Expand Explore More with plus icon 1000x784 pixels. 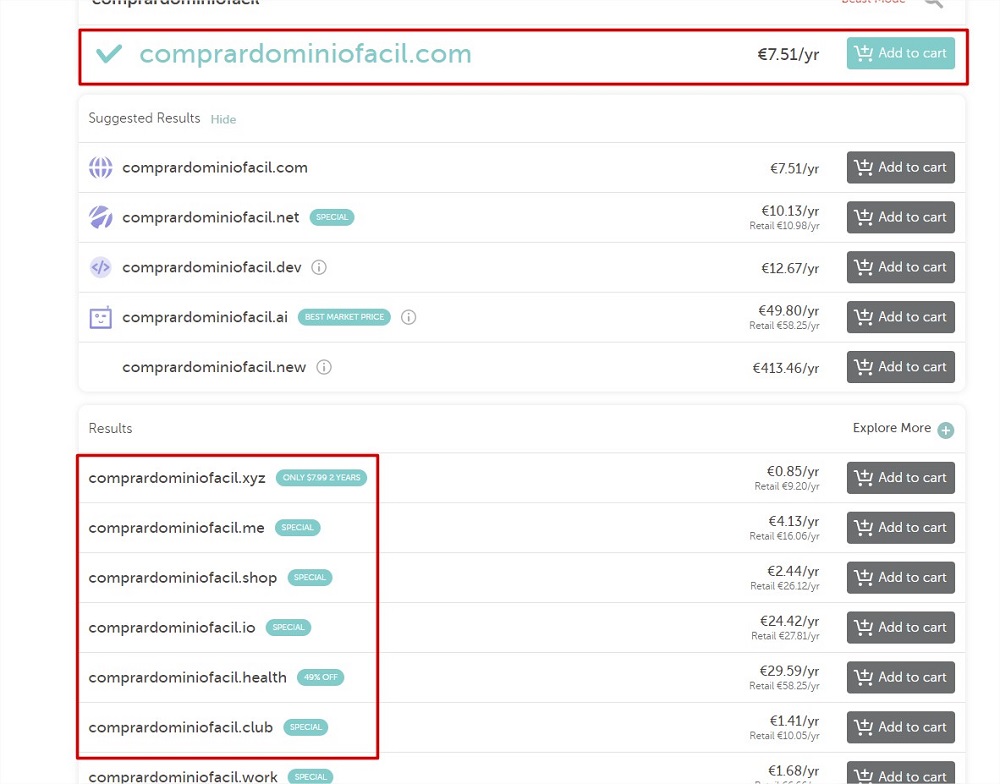point(946,431)
